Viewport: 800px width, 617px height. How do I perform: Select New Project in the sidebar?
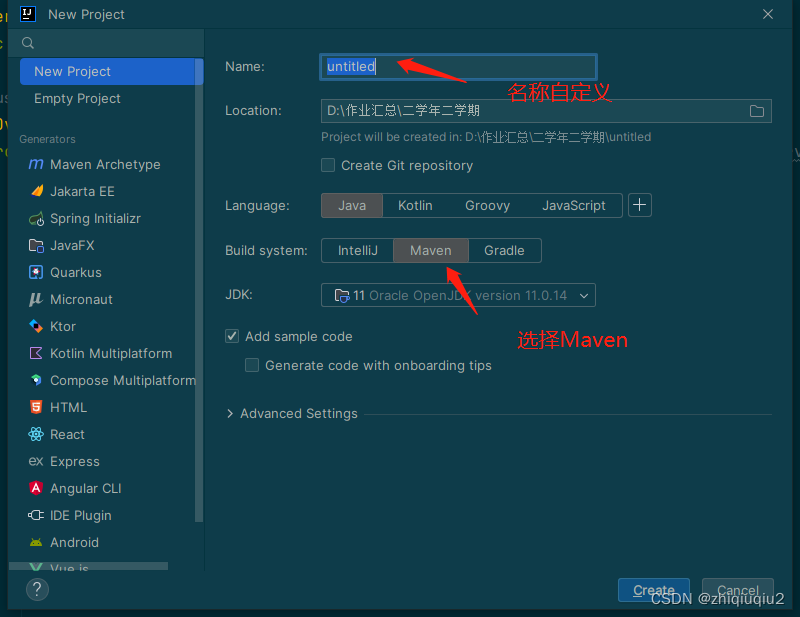point(111,71)
